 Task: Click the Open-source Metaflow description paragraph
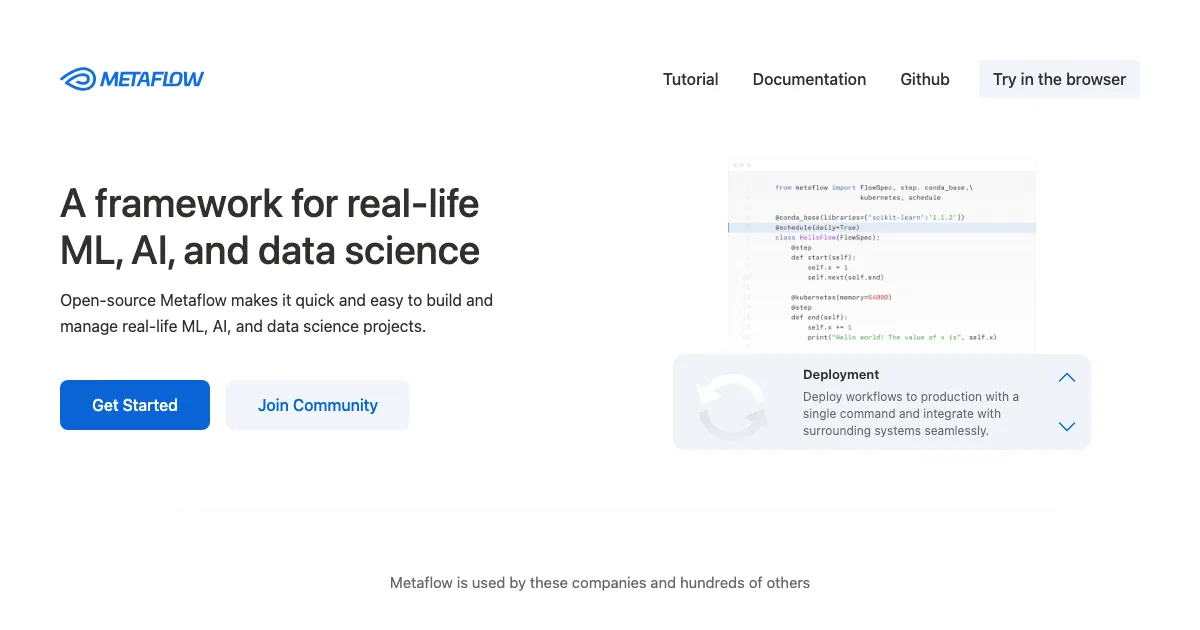(276, 313)
